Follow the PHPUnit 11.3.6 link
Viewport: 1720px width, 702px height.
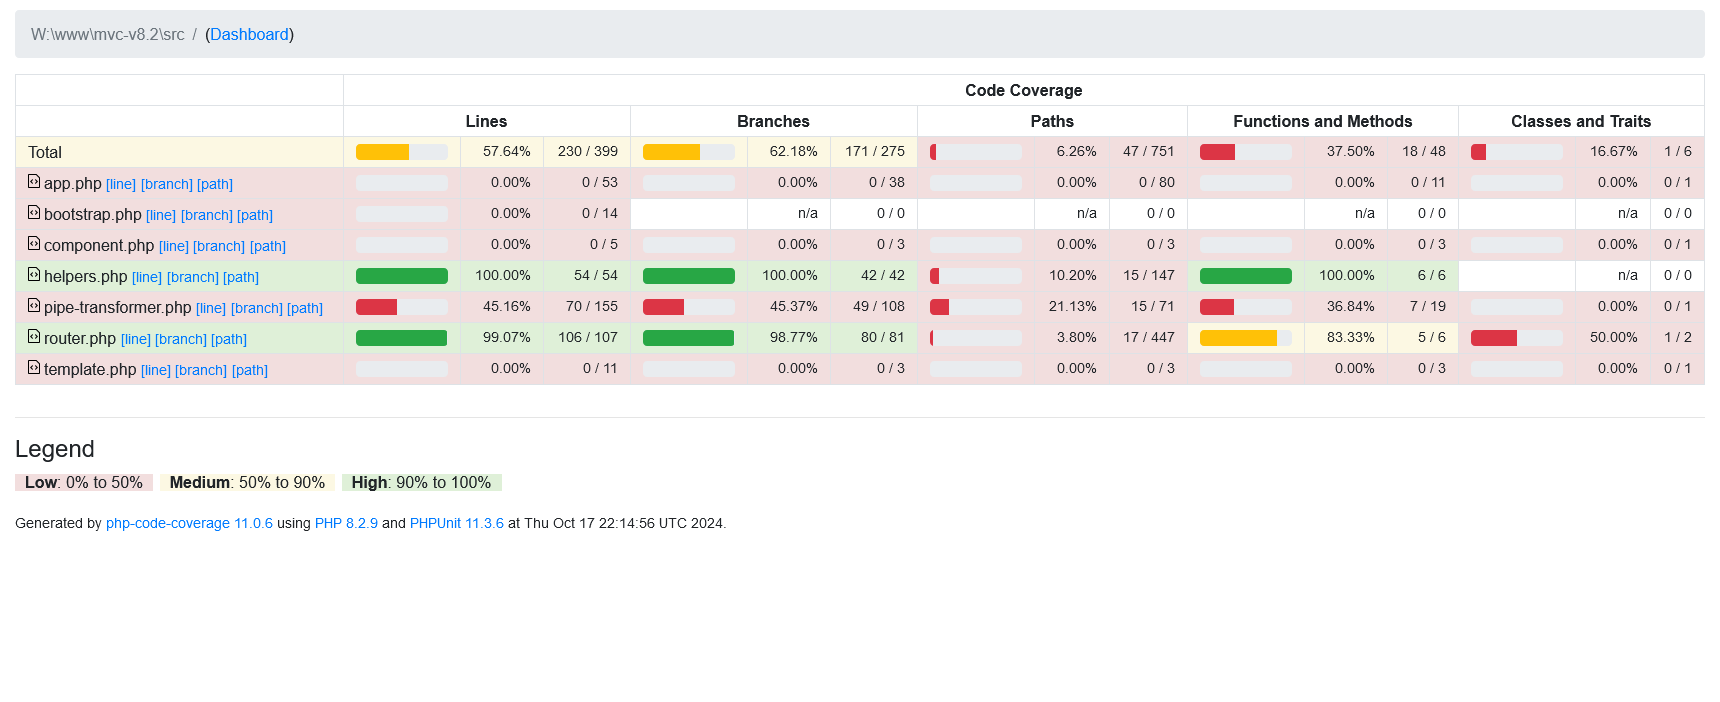pos(457,523)
